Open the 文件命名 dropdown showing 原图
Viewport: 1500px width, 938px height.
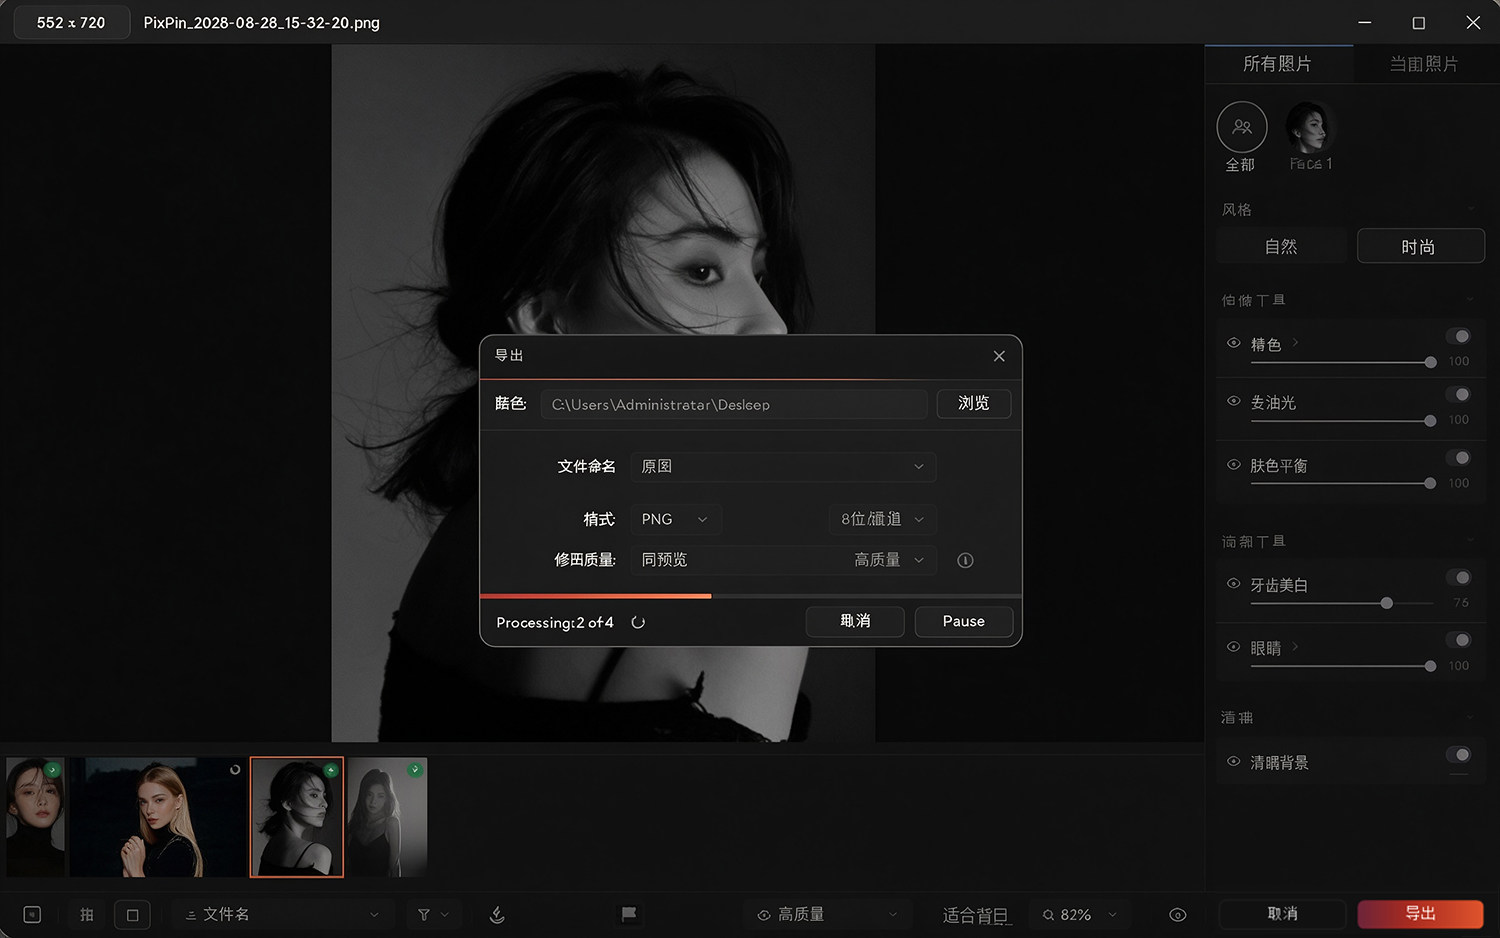(x=783, y=467)
